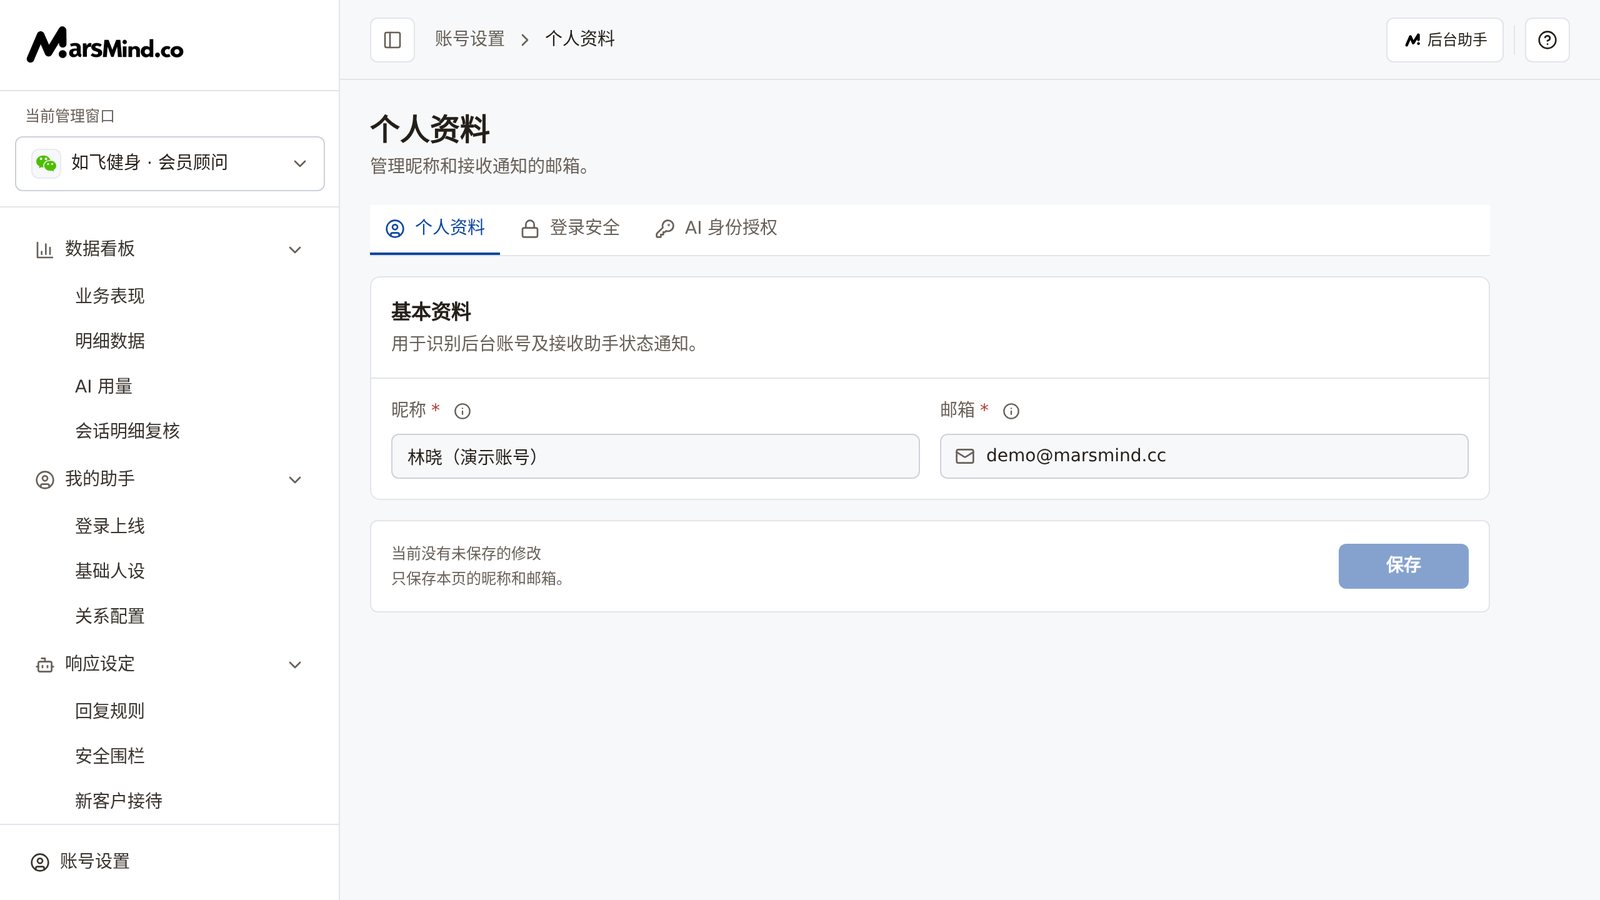Focus the 昵称 input field

point(655,456)
